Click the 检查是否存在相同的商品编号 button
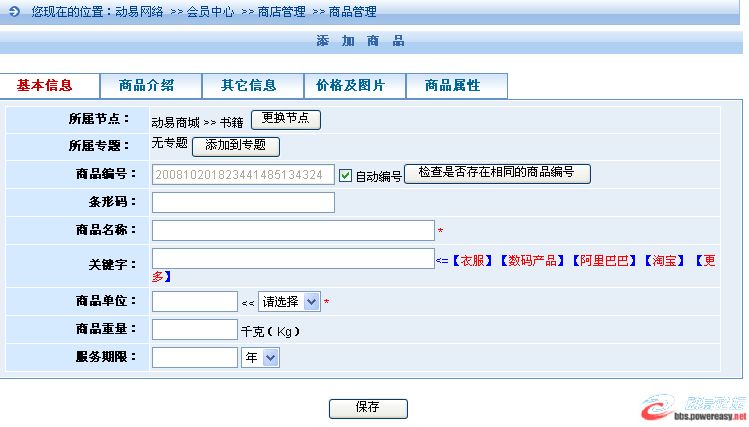 (496, 174)
